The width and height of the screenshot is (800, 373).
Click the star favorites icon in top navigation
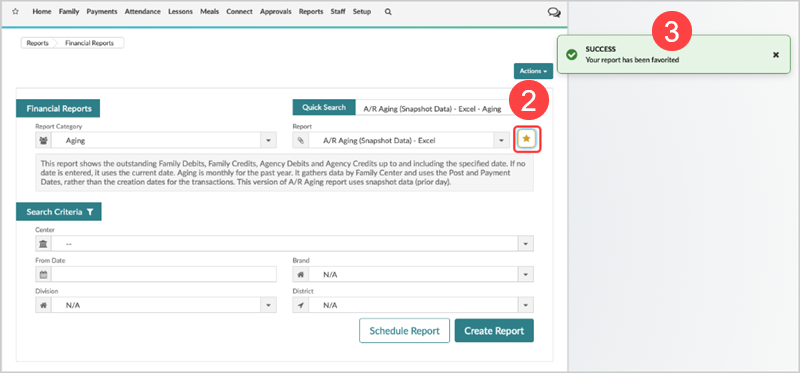click(16, 11)
